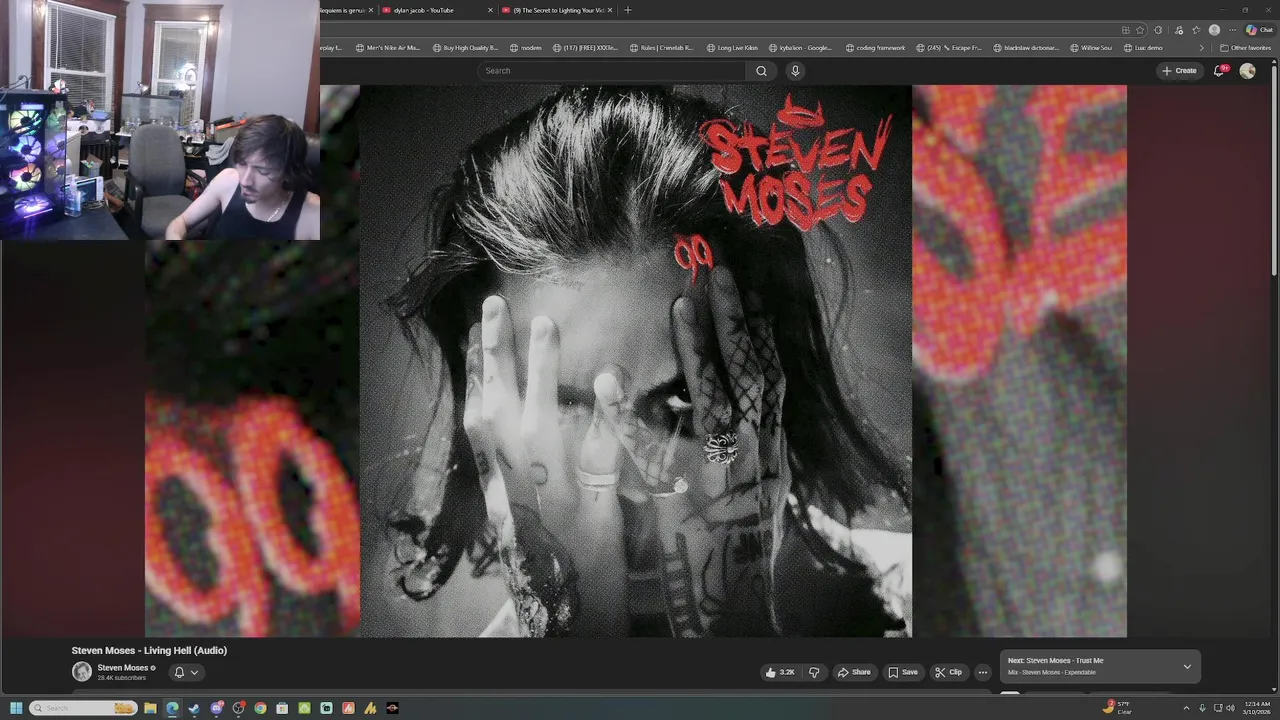
Task: Click the YouTube search field
Action: click(612, 71)
